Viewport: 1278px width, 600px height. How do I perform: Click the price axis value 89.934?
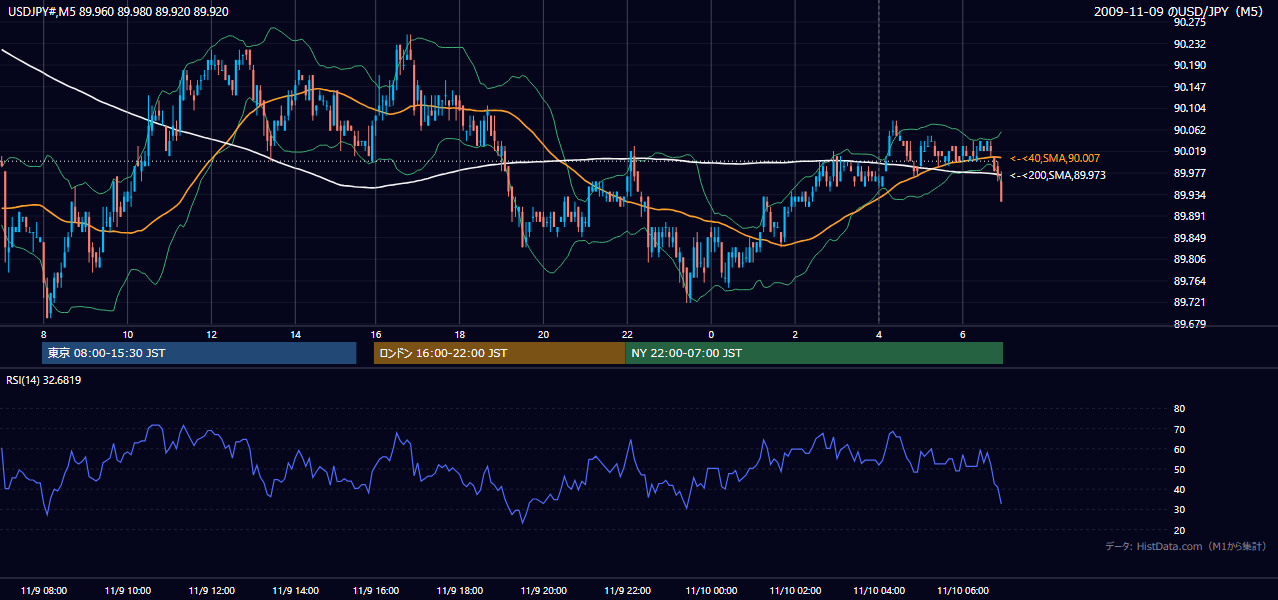[1189, 194]
